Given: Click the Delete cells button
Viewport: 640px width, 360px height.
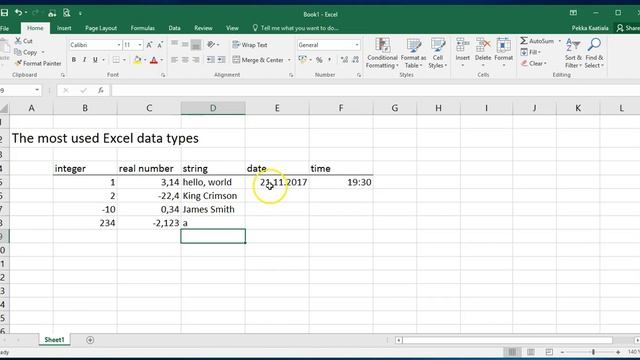Looking at the screenshot, I should pyautogui.click(x=483, y=53).
